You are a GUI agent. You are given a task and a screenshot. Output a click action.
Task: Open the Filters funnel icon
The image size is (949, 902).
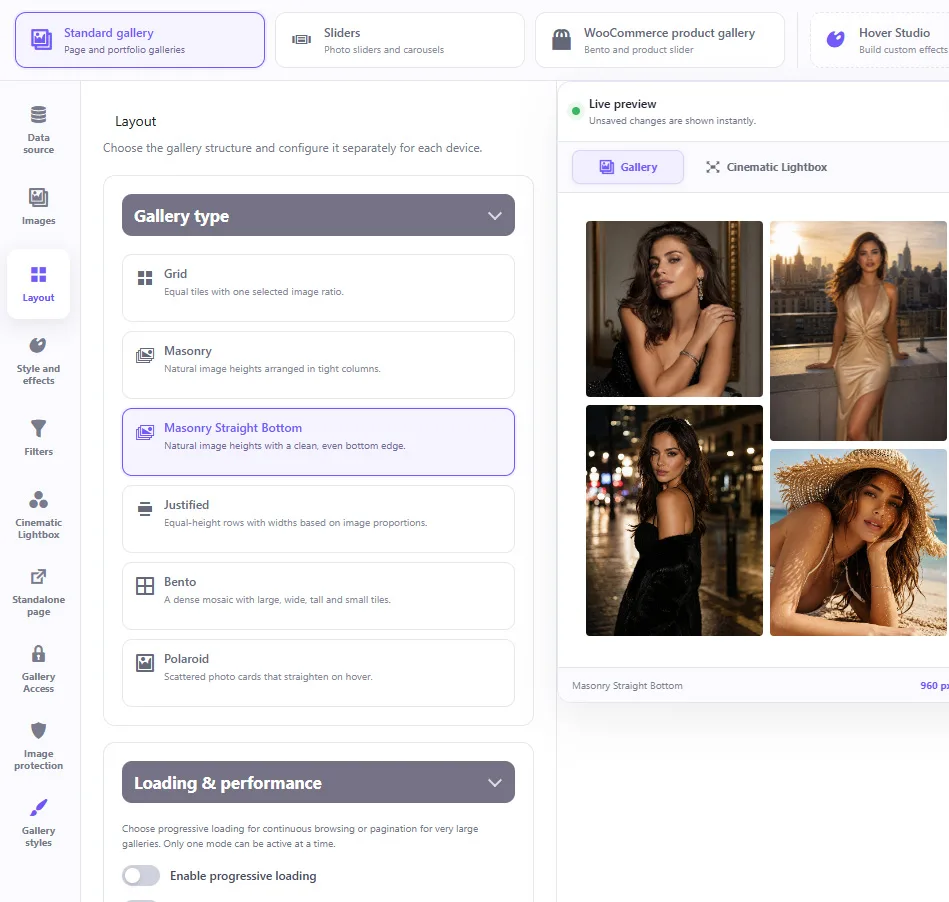38,428
